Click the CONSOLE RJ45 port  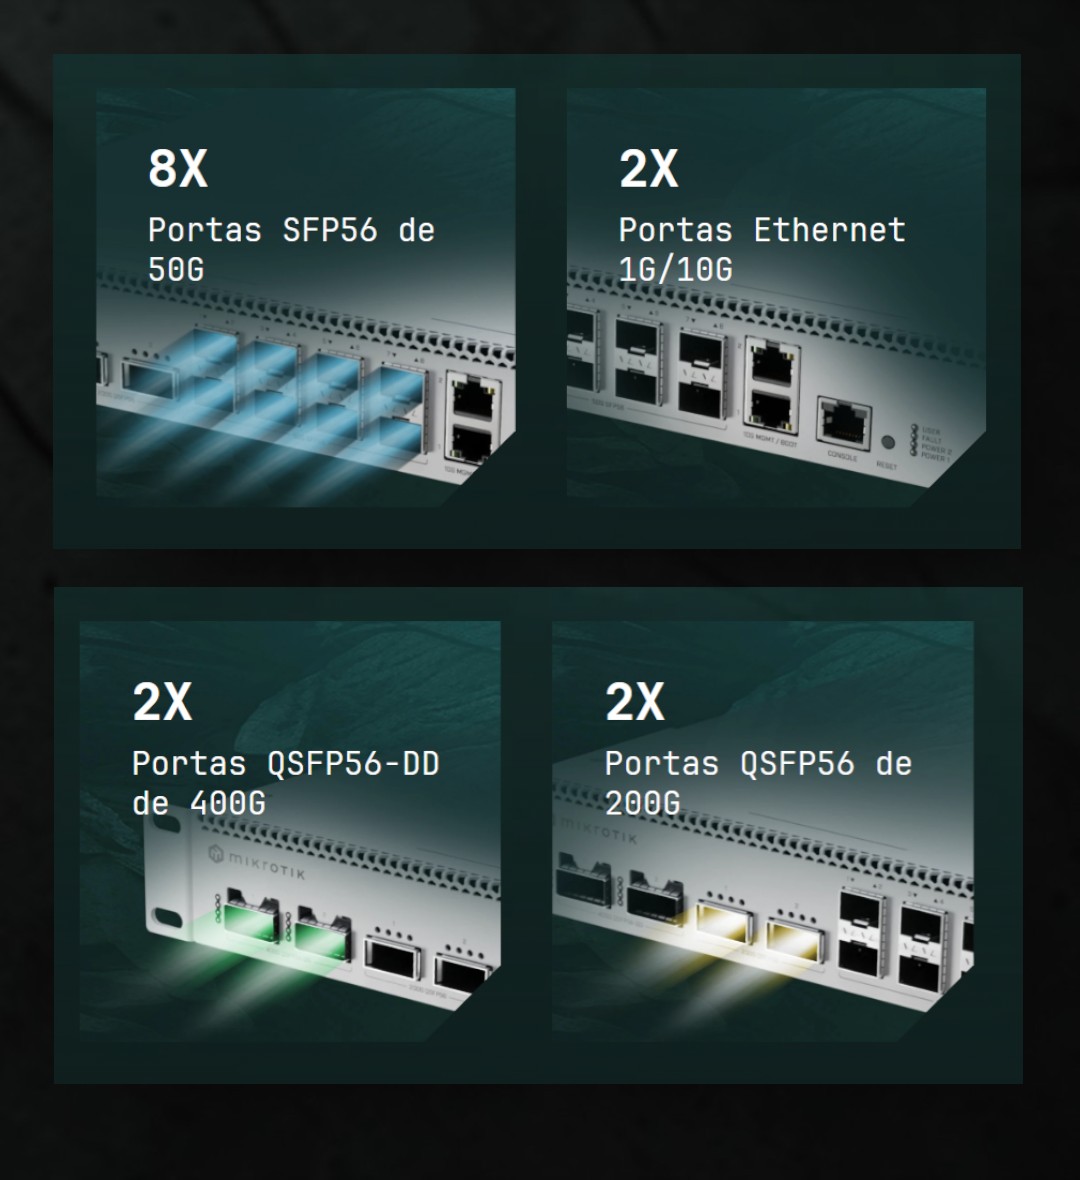pos(844,424)
